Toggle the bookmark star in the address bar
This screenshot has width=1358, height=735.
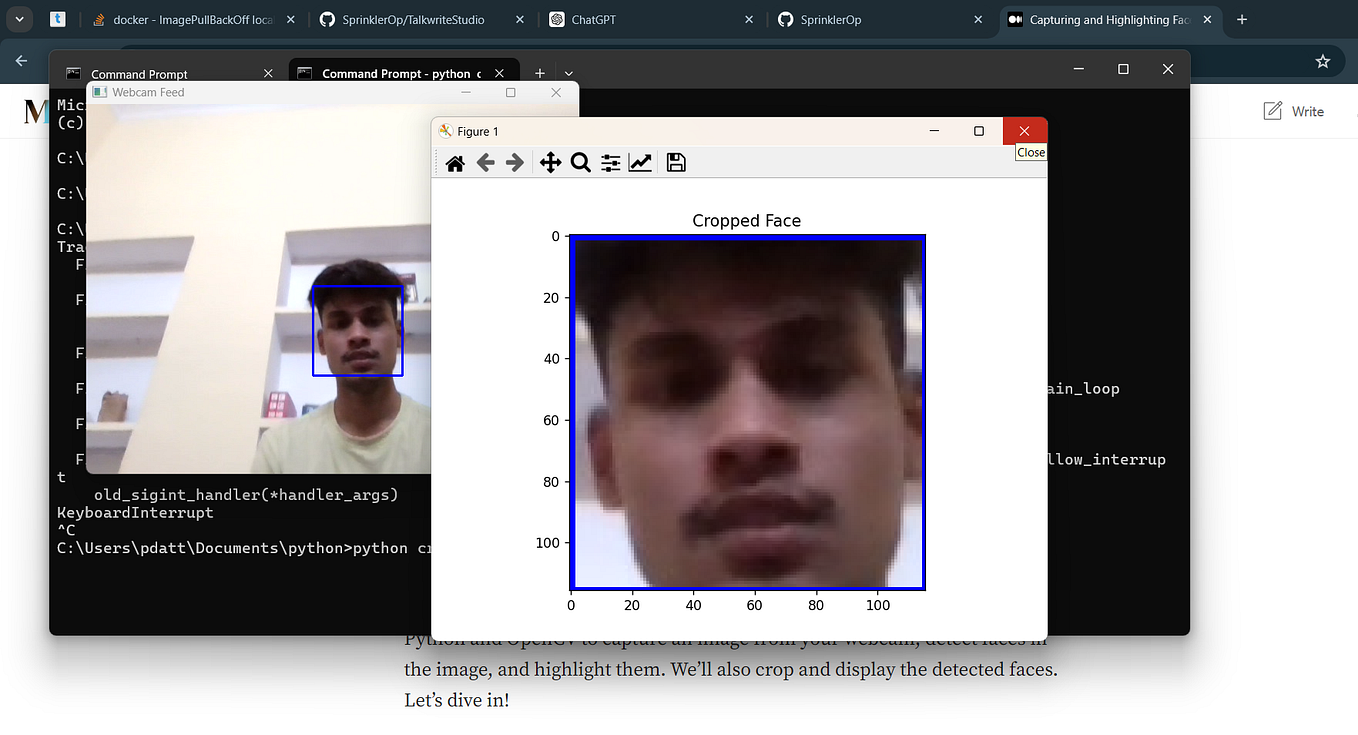[1323, 61]
